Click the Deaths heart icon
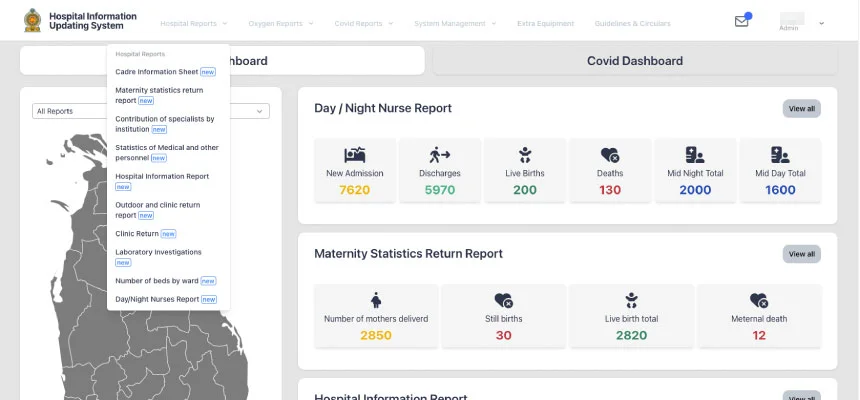The width and height of the screenshot is (860, 400). pos(610,155)
